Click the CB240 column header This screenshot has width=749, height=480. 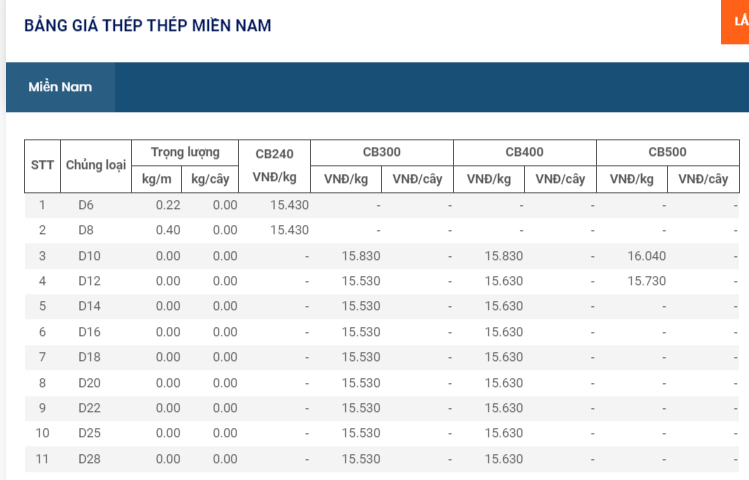(x=274, y=154)
